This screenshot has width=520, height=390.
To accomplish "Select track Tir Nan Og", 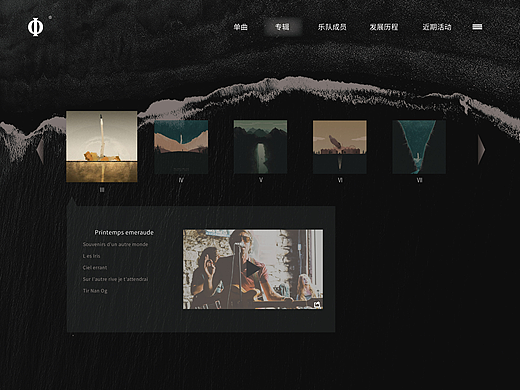I will tap(95, 291).
